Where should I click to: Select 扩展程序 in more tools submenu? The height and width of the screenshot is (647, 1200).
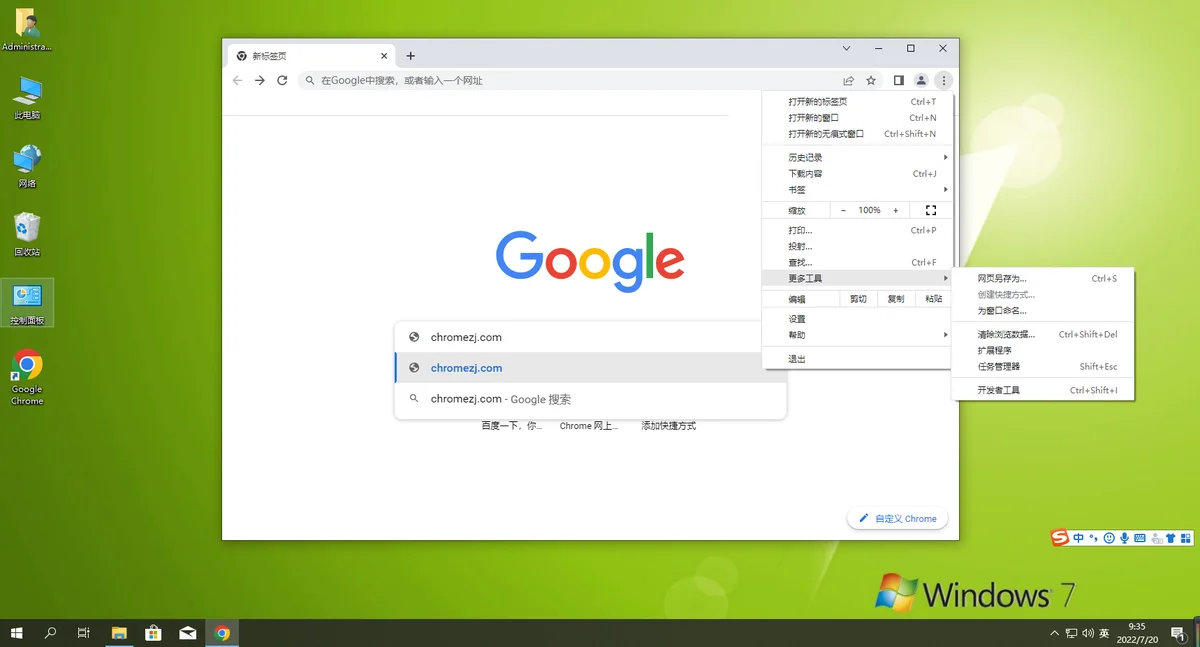pyautogui.click(x=995, y=350)
